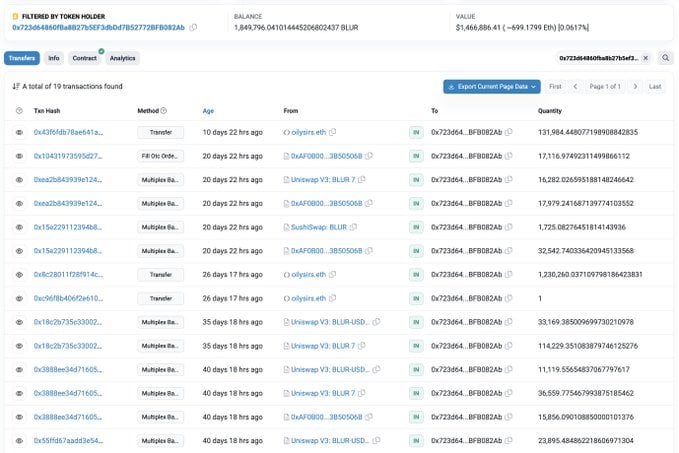Image resolution: width=679 pixels, height=453 pixels.
Task: Open transaction hash 0x10431973595d27
Action: point(67,156)
